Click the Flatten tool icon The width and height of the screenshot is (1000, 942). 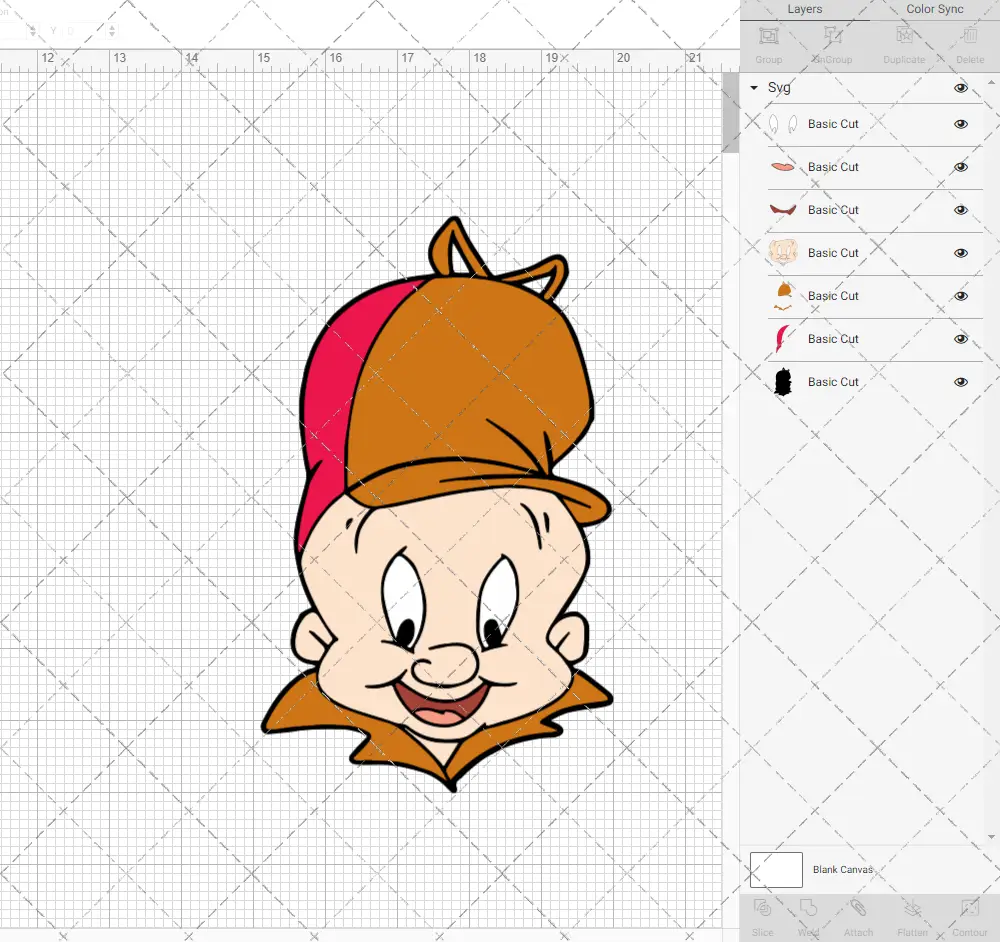(913, 908)
